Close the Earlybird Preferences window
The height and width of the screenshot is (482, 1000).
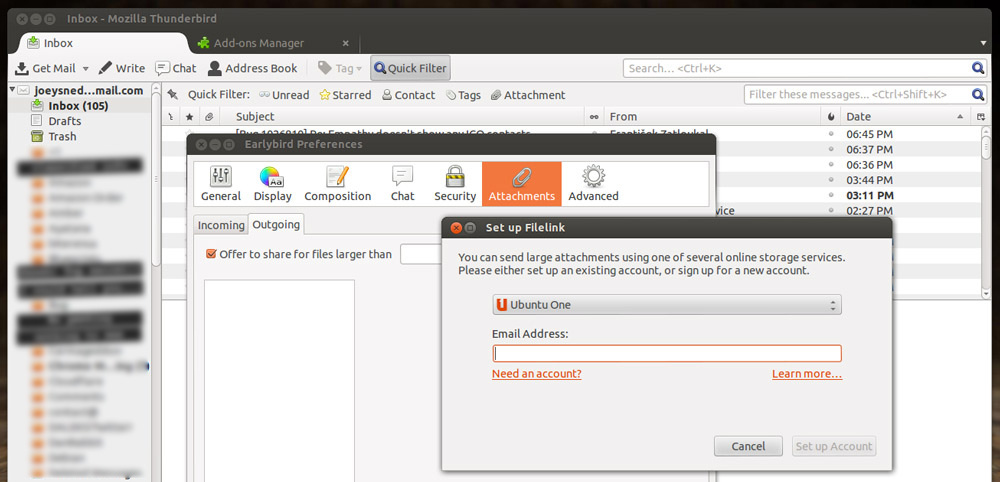click(201, 145)
